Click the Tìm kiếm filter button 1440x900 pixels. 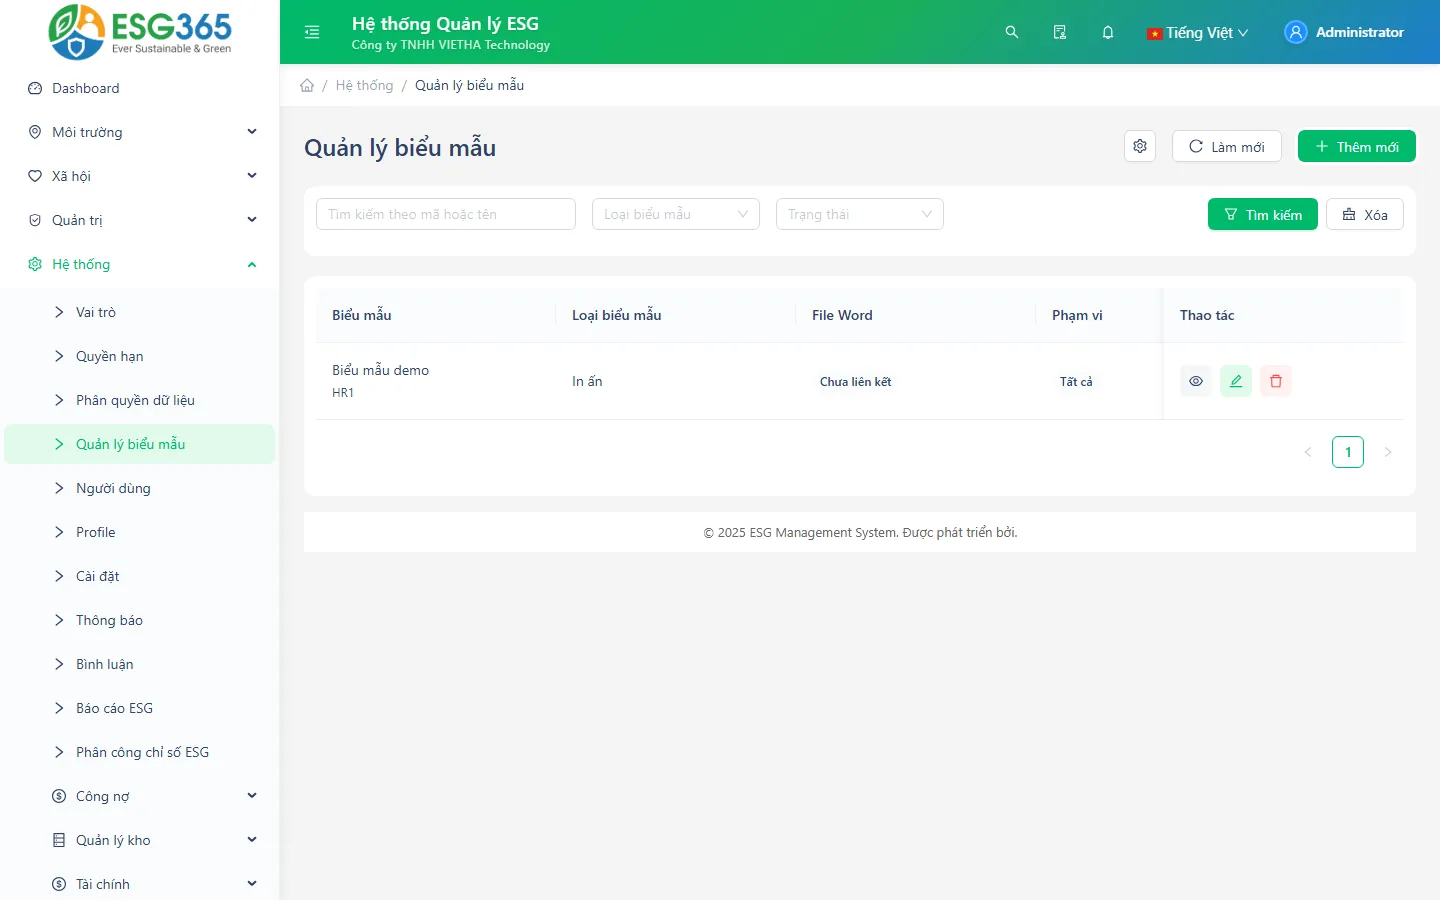[x=1263, y=214]
